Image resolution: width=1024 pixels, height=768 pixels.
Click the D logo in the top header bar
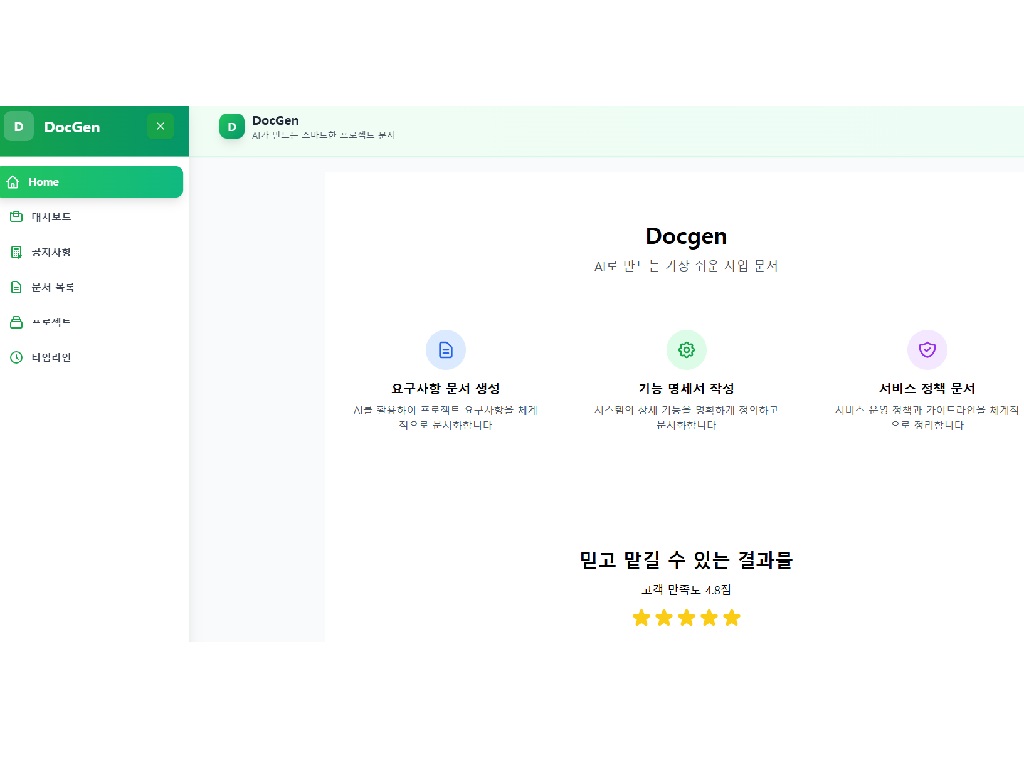pos(232,126)
